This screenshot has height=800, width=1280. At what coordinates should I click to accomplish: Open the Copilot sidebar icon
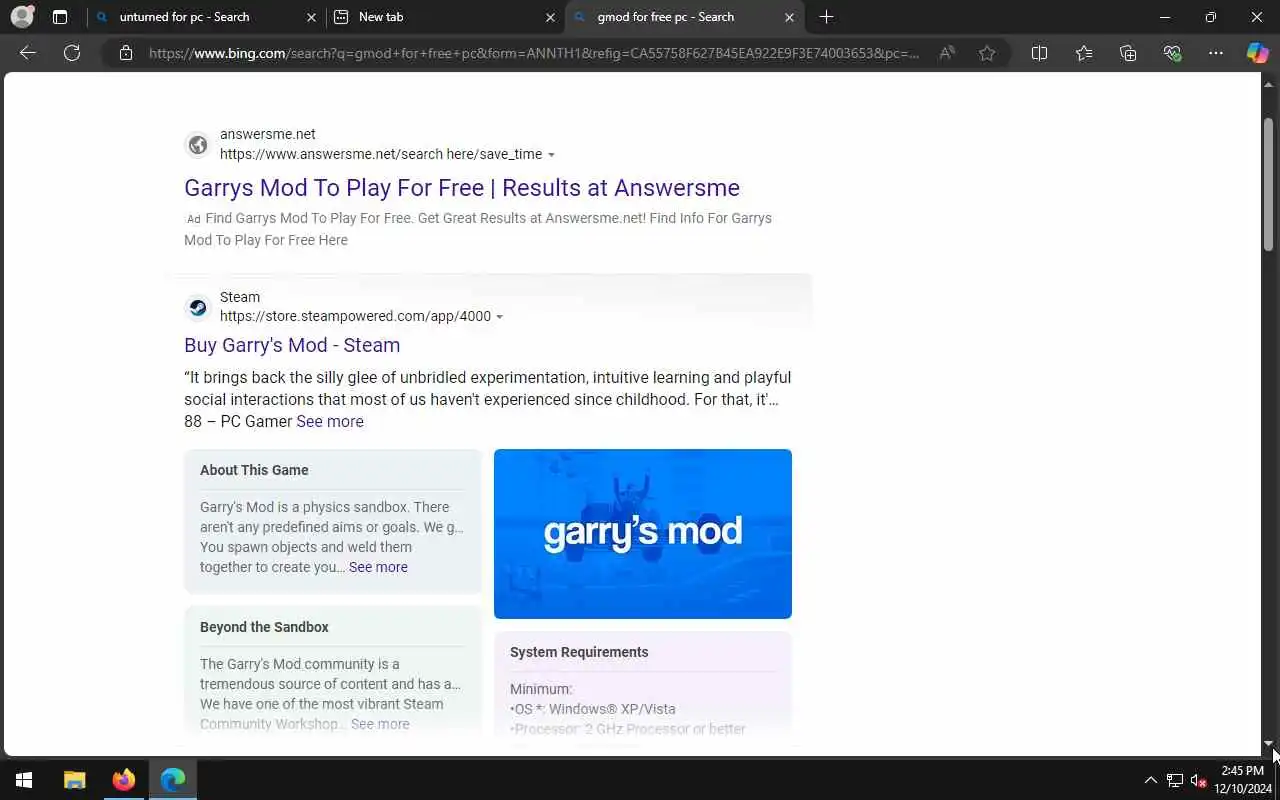[x=1257, y=53]
